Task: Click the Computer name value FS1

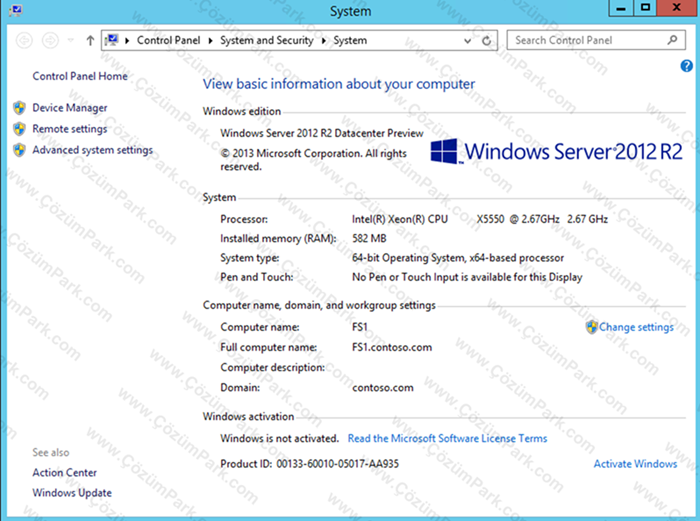Action: pyautogui.click(x=359, y=327)
